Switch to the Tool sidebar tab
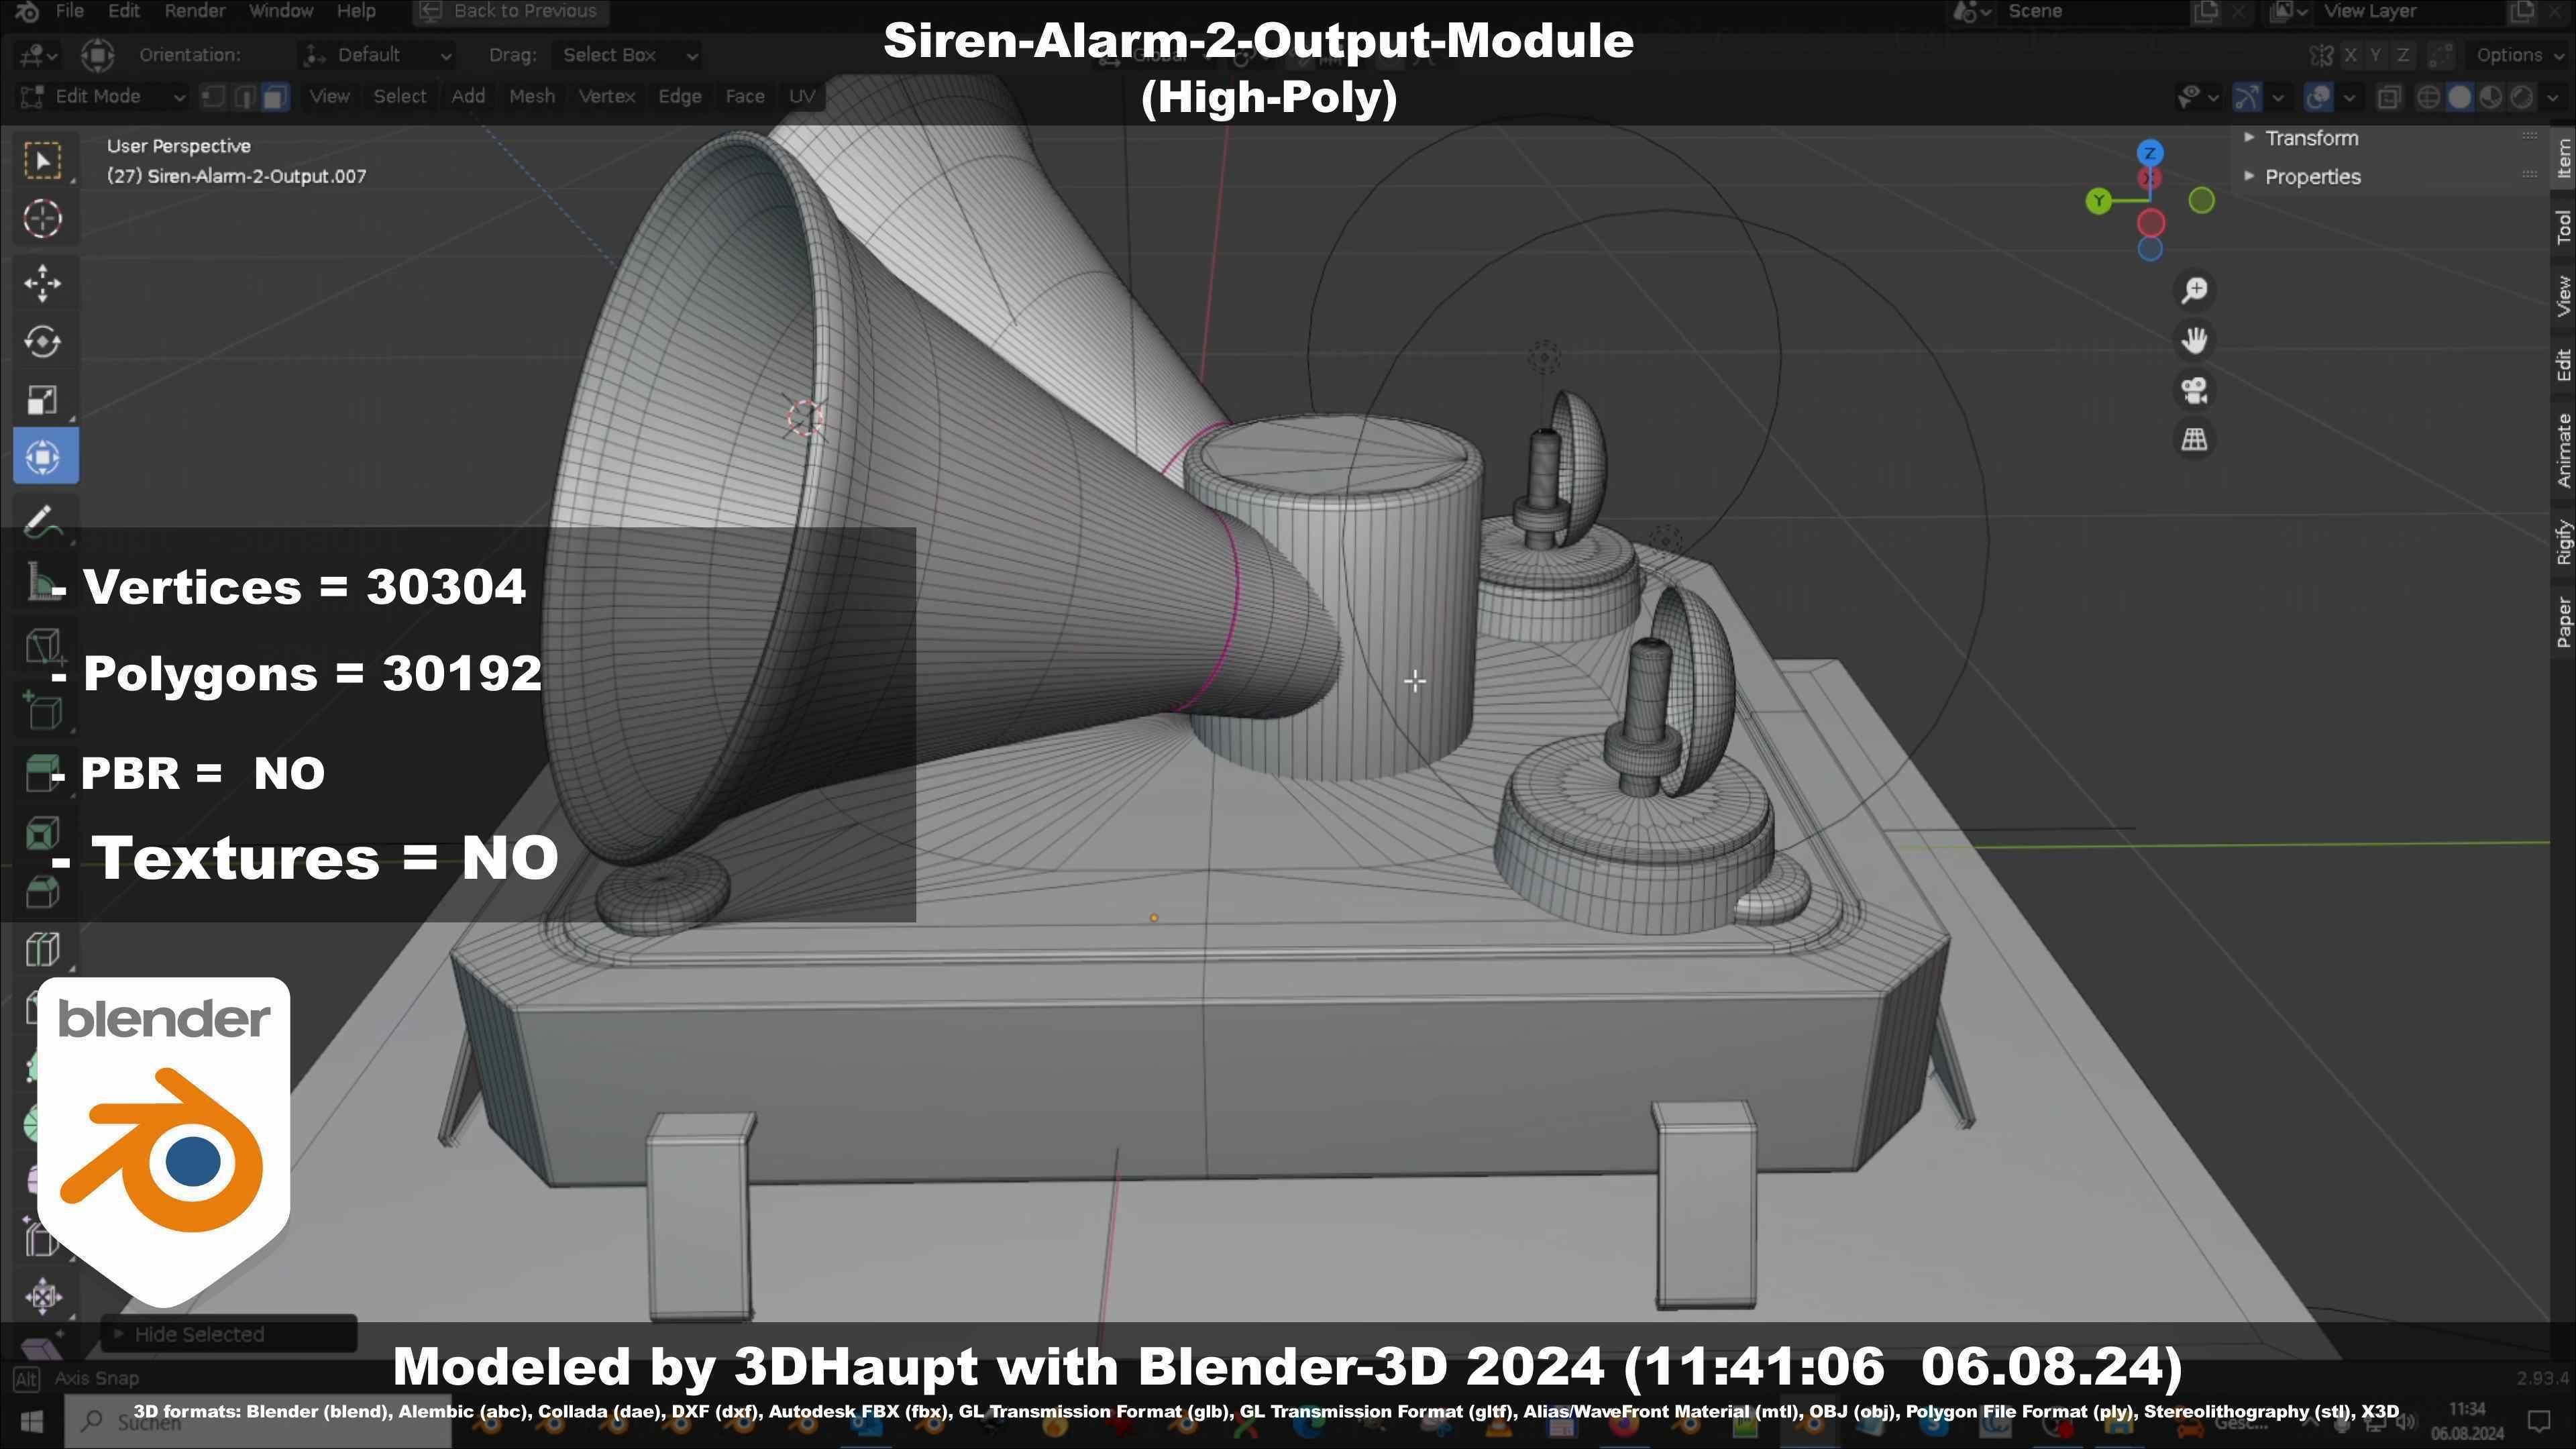This screenshot has width=2576, height=1449. 2563,227
